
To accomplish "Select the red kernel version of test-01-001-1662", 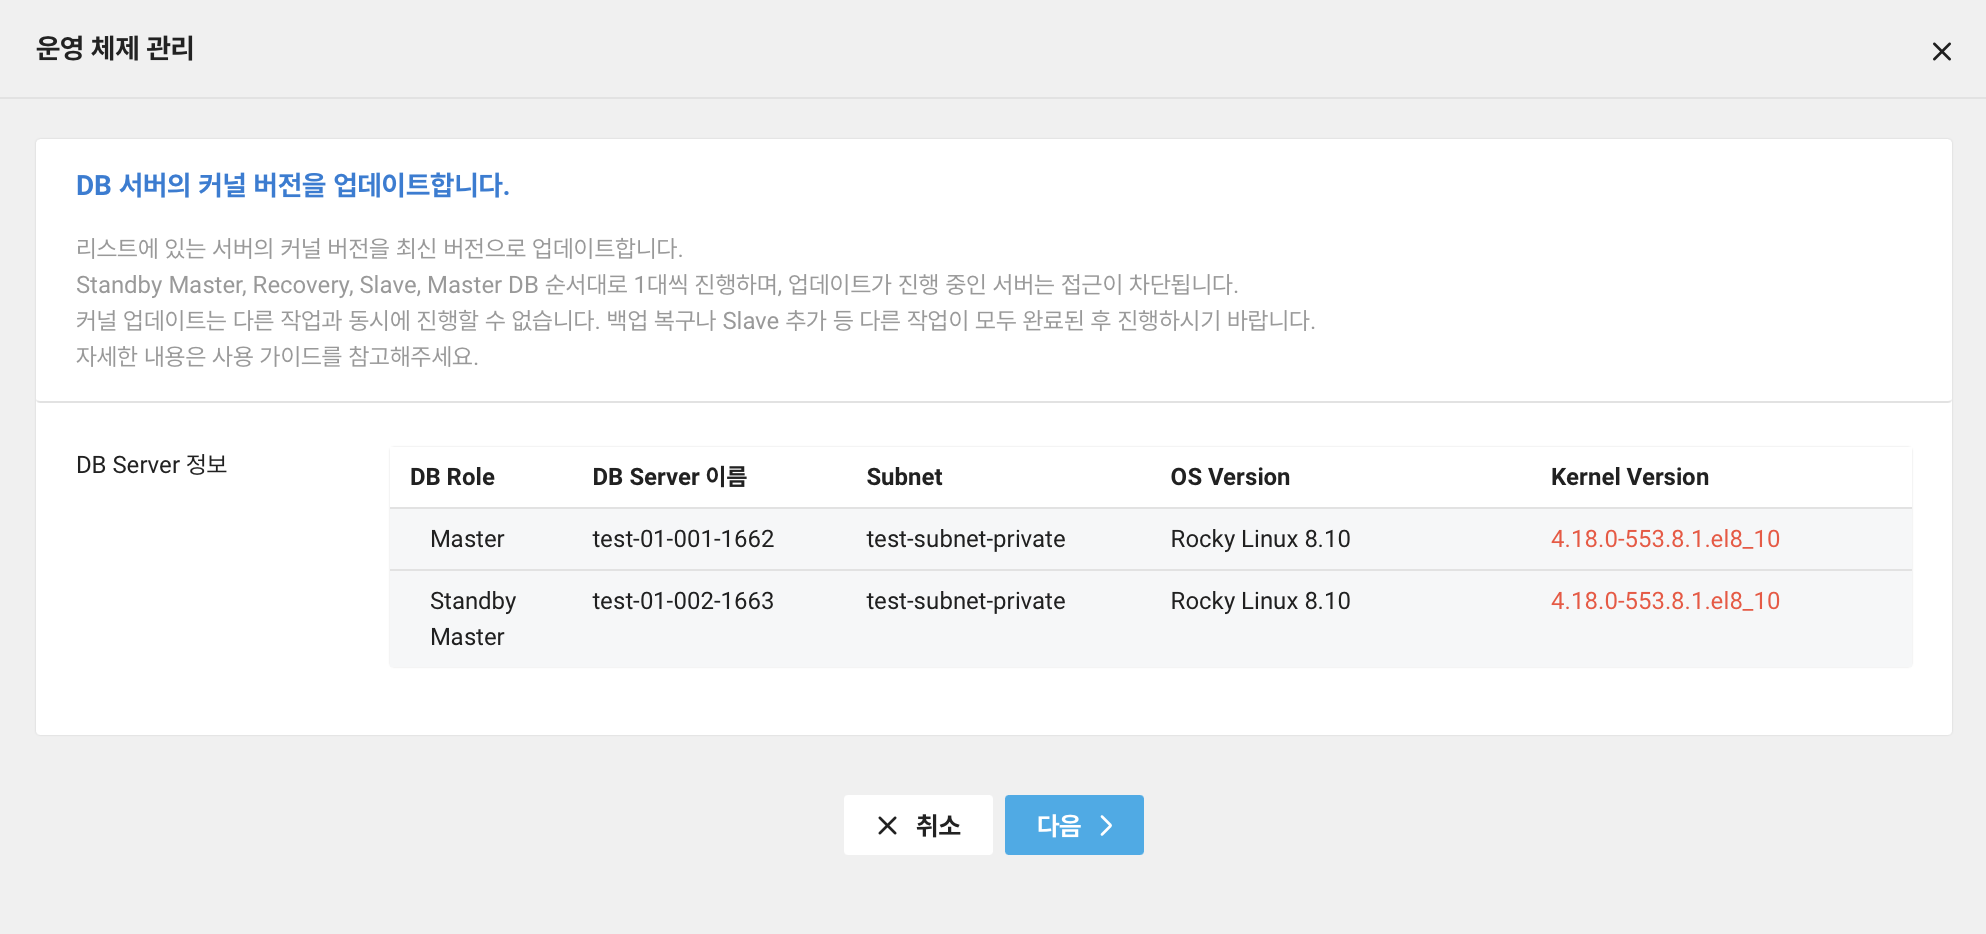I will tap(1665, 538).
